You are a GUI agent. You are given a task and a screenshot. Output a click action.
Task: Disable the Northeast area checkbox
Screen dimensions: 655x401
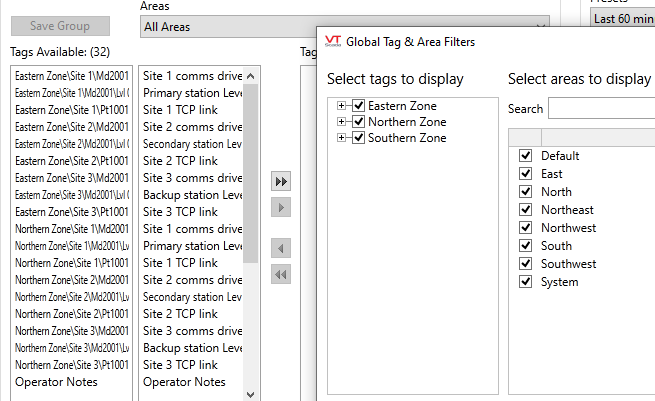pos(525,210)
